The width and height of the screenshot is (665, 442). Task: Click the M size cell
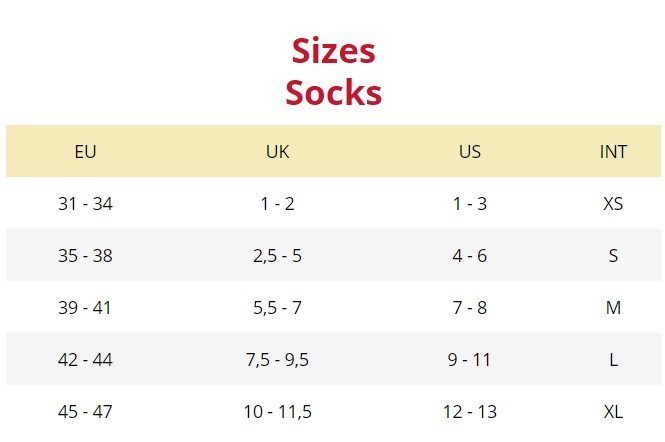(613, 308)
